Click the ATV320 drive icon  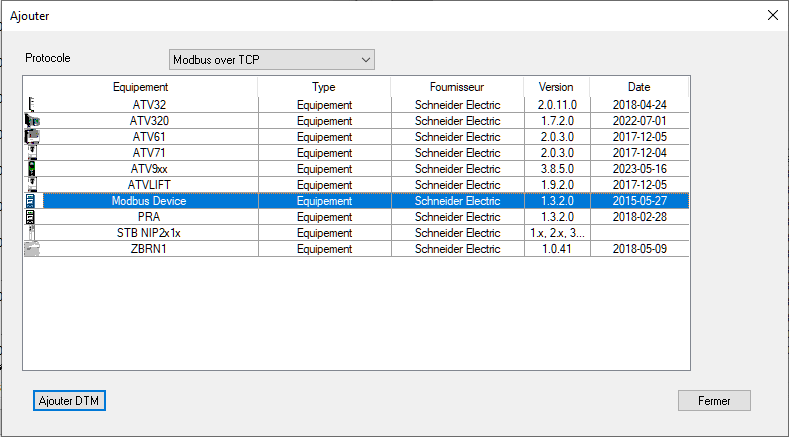tap(31, 120)
